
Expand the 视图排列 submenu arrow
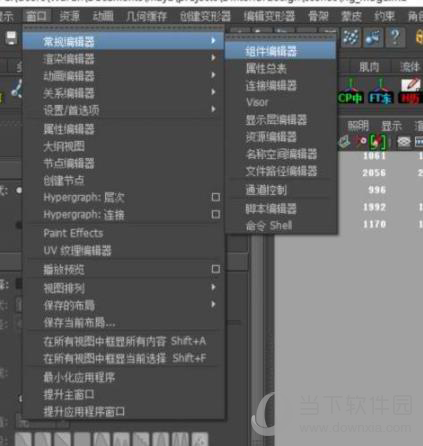point(213,287)
